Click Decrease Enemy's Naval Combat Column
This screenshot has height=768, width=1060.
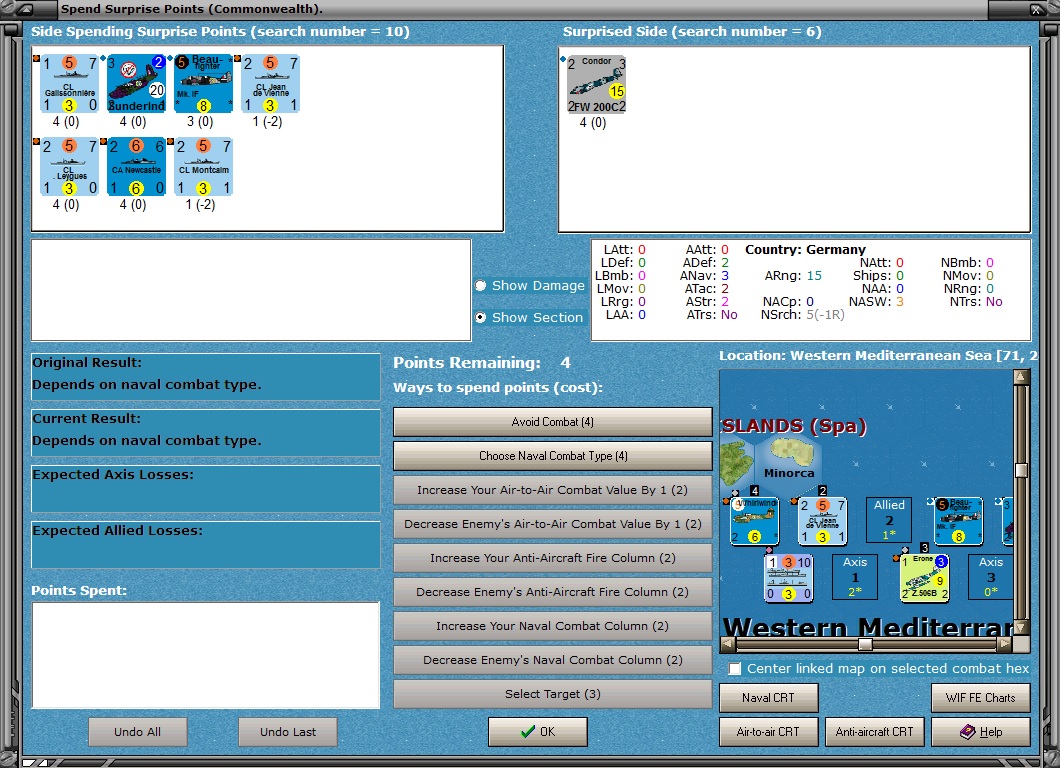(552, 660)
